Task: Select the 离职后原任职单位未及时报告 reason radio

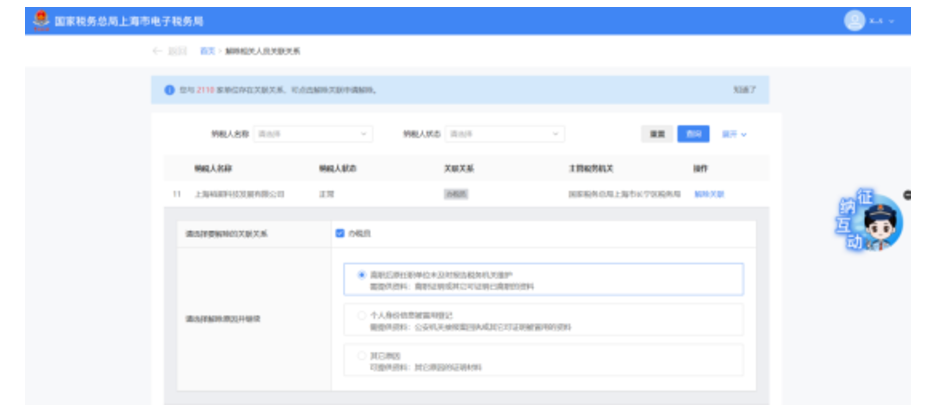Action: coord(361,274)
